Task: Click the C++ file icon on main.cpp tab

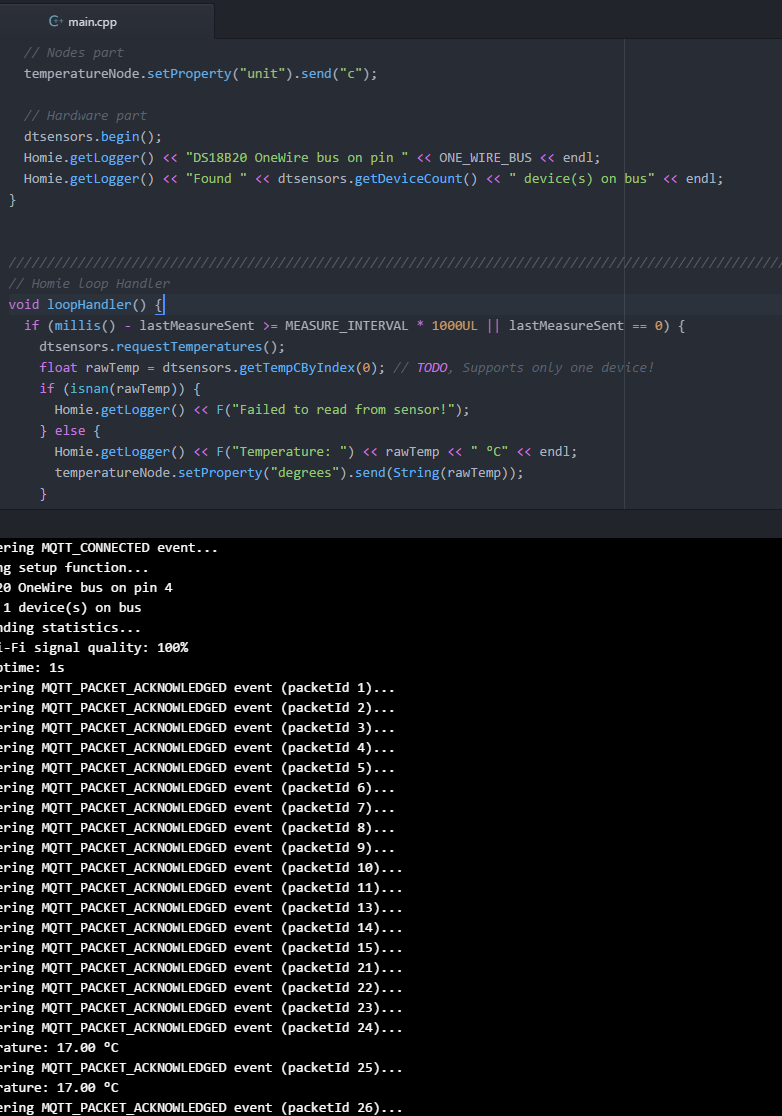Action: tap(55, 21)
